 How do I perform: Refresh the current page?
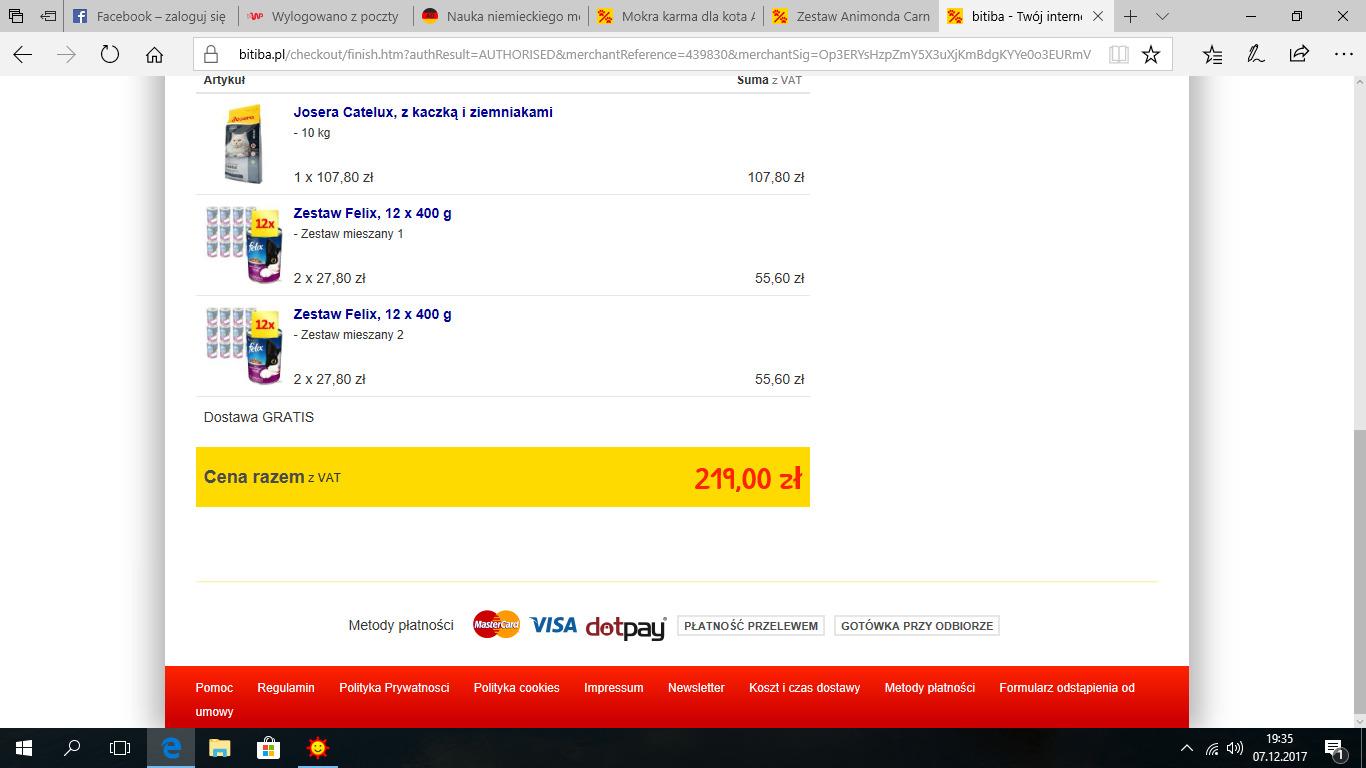point(110,55)
